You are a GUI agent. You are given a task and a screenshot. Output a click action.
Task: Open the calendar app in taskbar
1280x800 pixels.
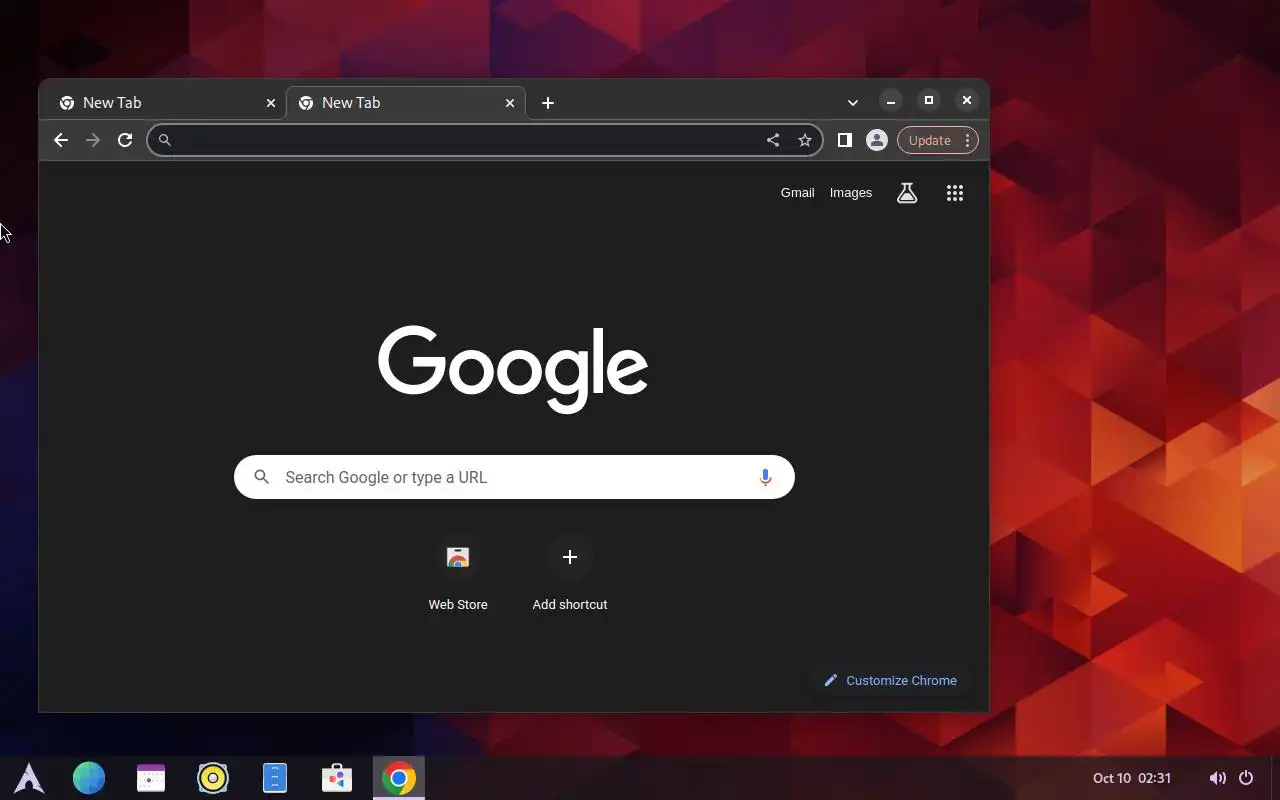point(151,778)
